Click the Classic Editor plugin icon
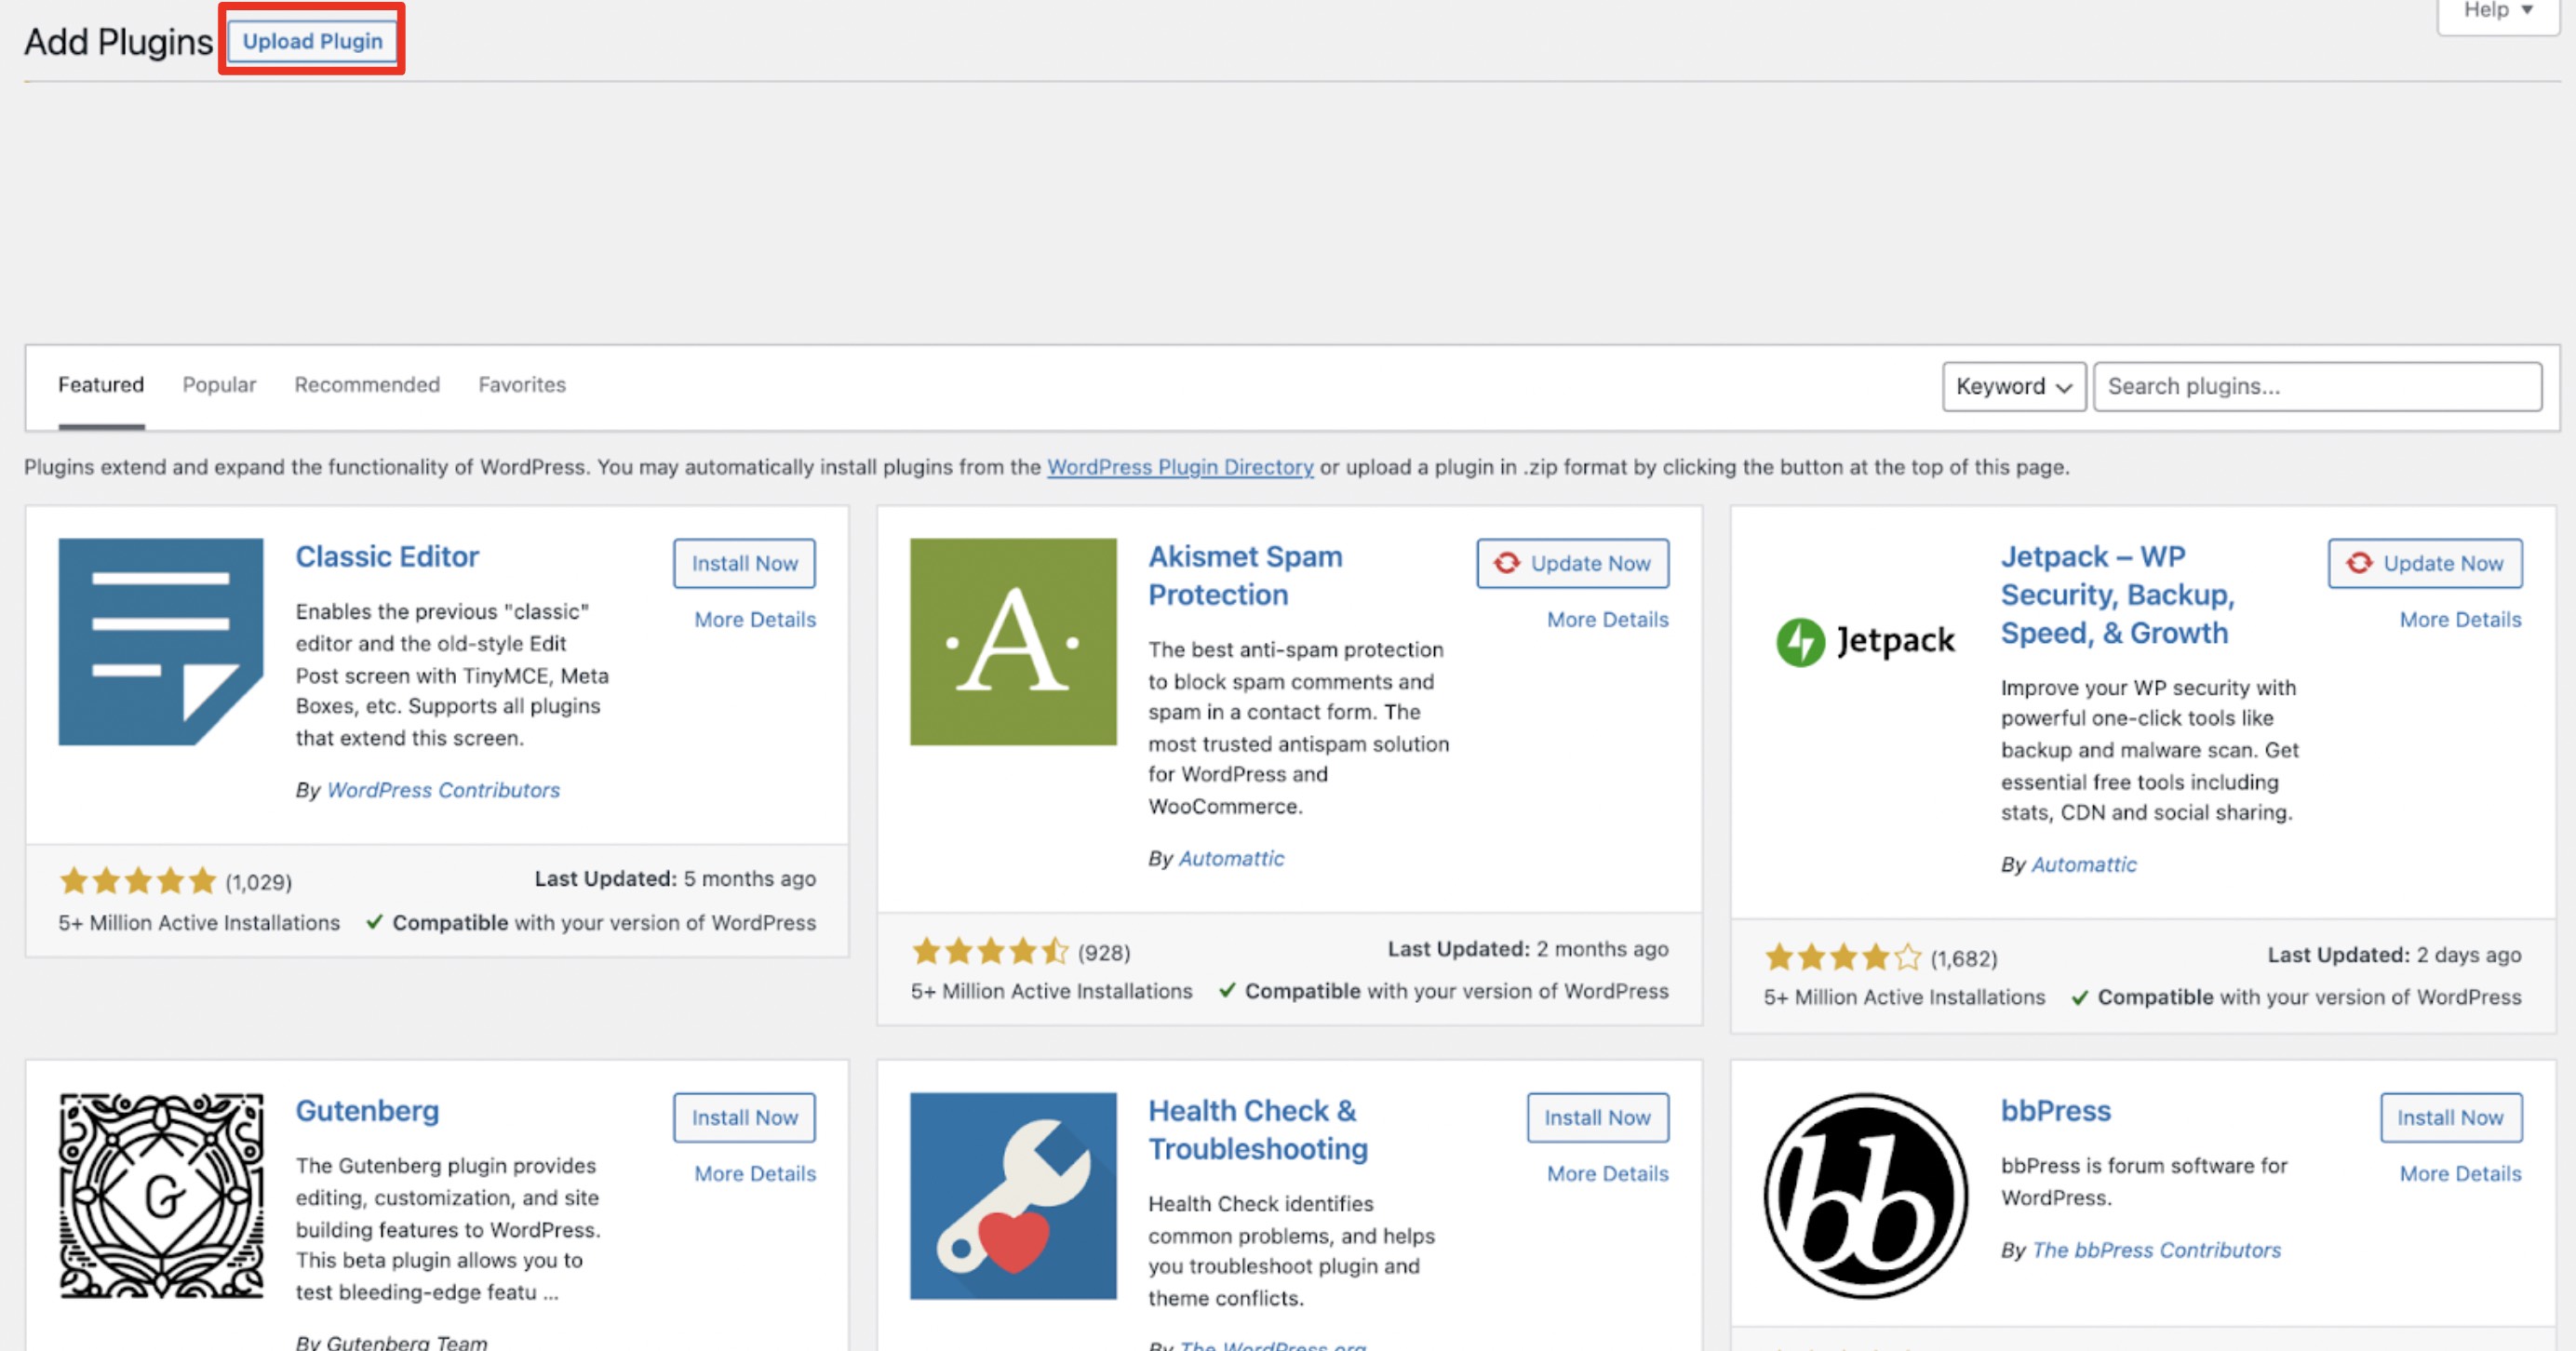The image size is (2576, 1351). click(x=161, y=642)
